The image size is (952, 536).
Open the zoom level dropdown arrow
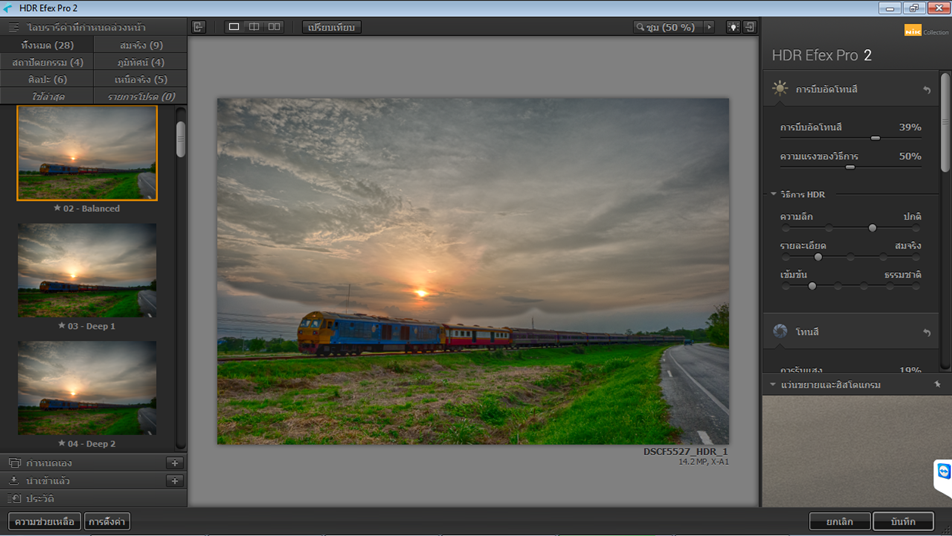pyautogui.click(x=709, y=27)
